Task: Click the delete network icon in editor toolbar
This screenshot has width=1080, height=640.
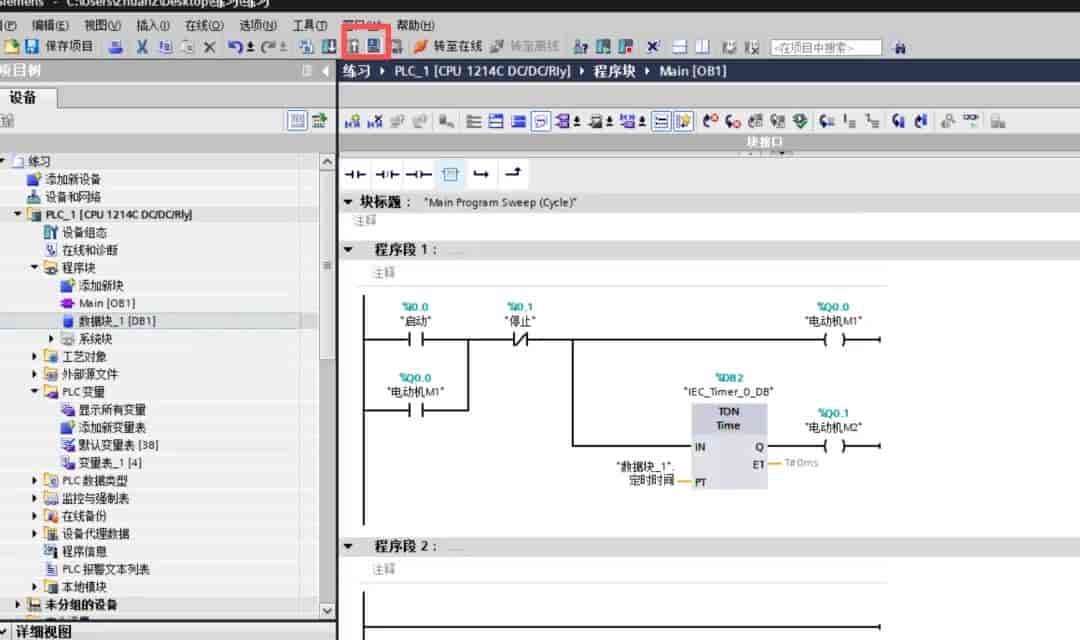Action: point(375,121)
